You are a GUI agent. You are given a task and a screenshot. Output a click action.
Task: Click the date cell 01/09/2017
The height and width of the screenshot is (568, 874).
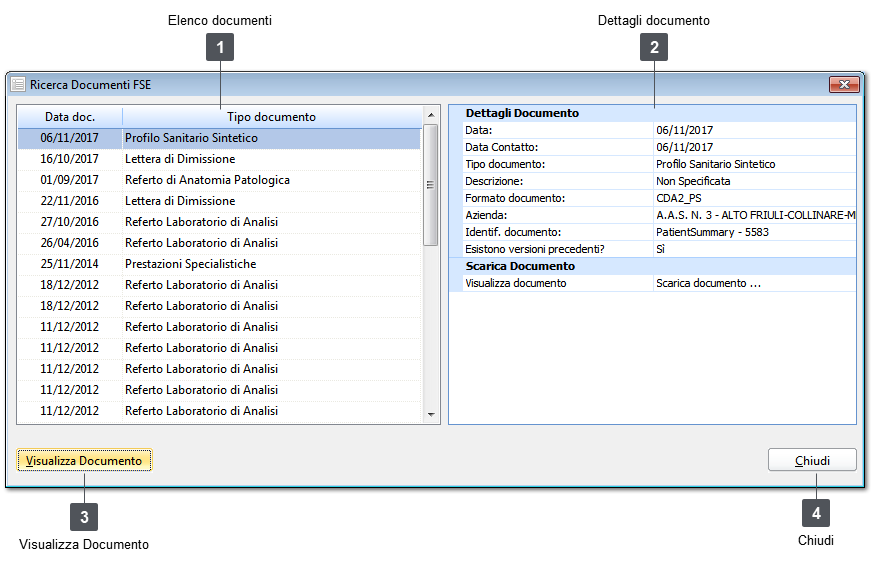click(x=70, y=180)
